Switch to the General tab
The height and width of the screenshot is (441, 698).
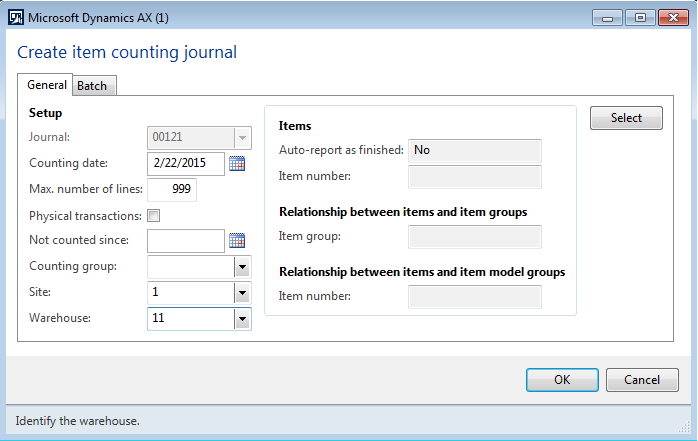[46, 85]
